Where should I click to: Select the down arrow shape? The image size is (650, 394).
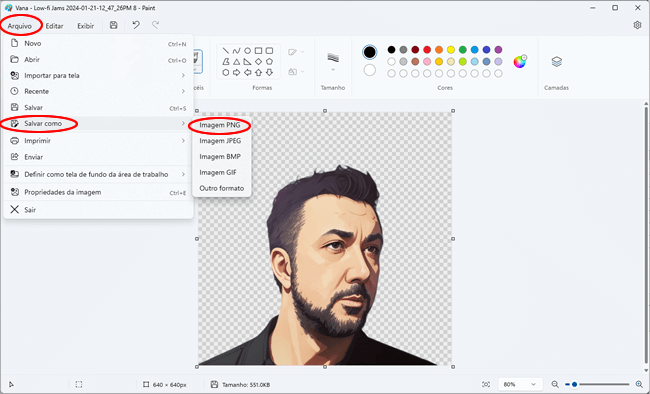tap(269, 73)
